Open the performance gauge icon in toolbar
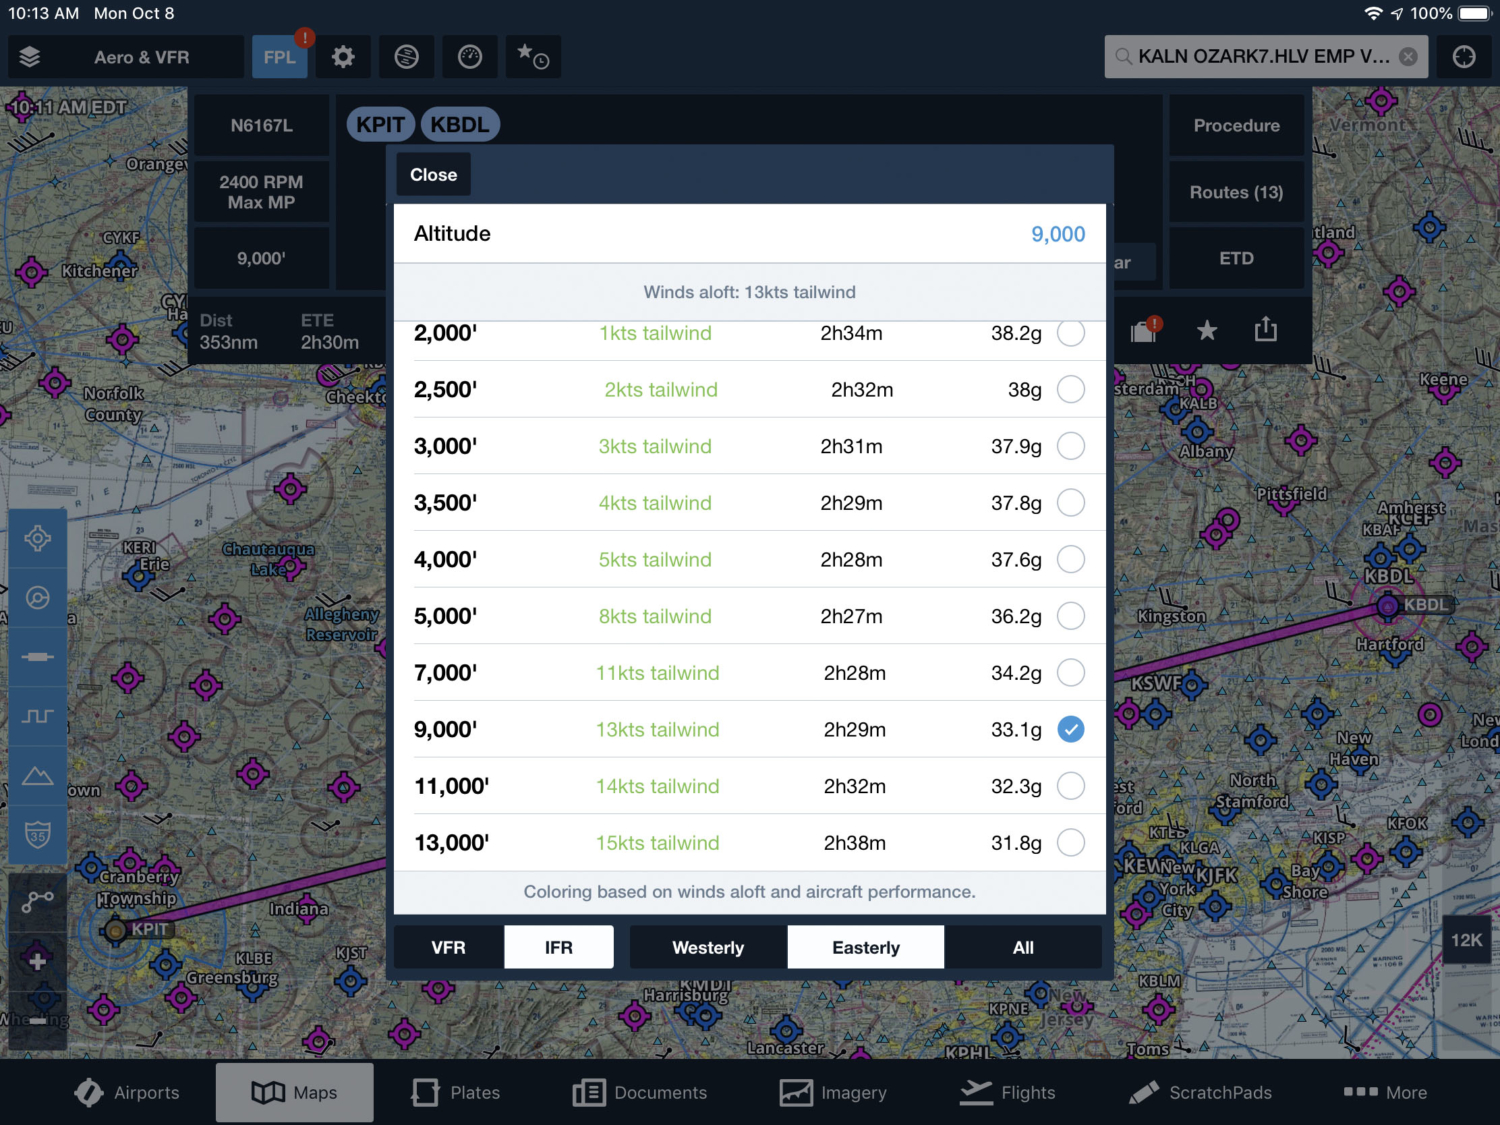Screen dimensions: 1500x1125 pyautogui.click(x=470, y=57)
